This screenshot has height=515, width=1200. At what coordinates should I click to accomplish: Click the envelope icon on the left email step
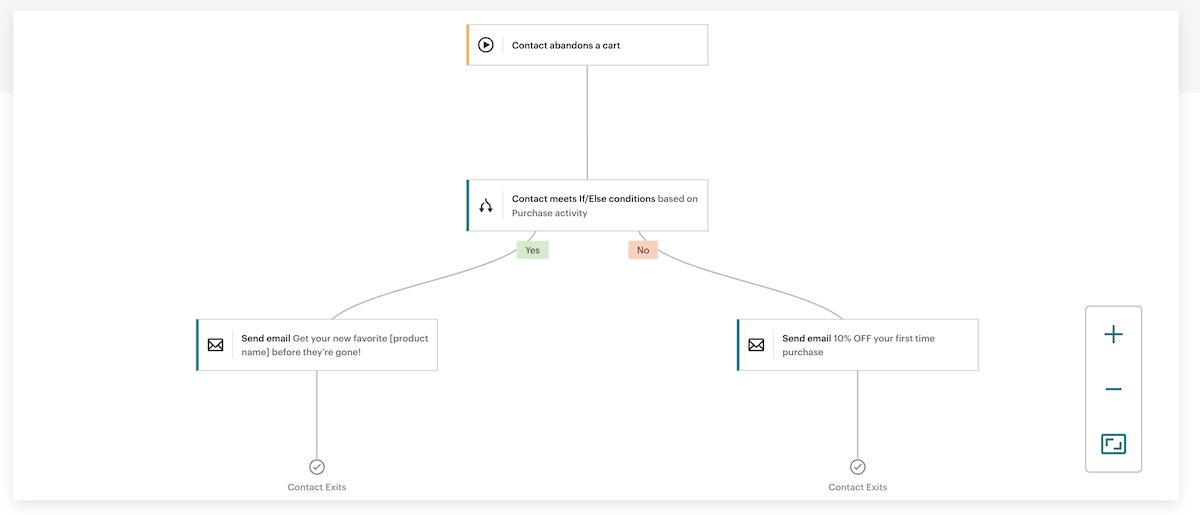pos(216,345)
